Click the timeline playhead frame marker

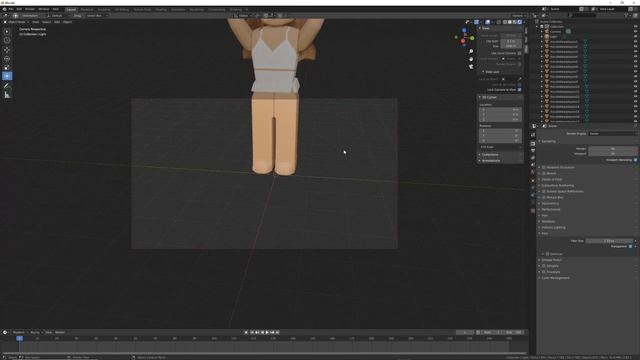pyautogui.click(x=19, y=338)
